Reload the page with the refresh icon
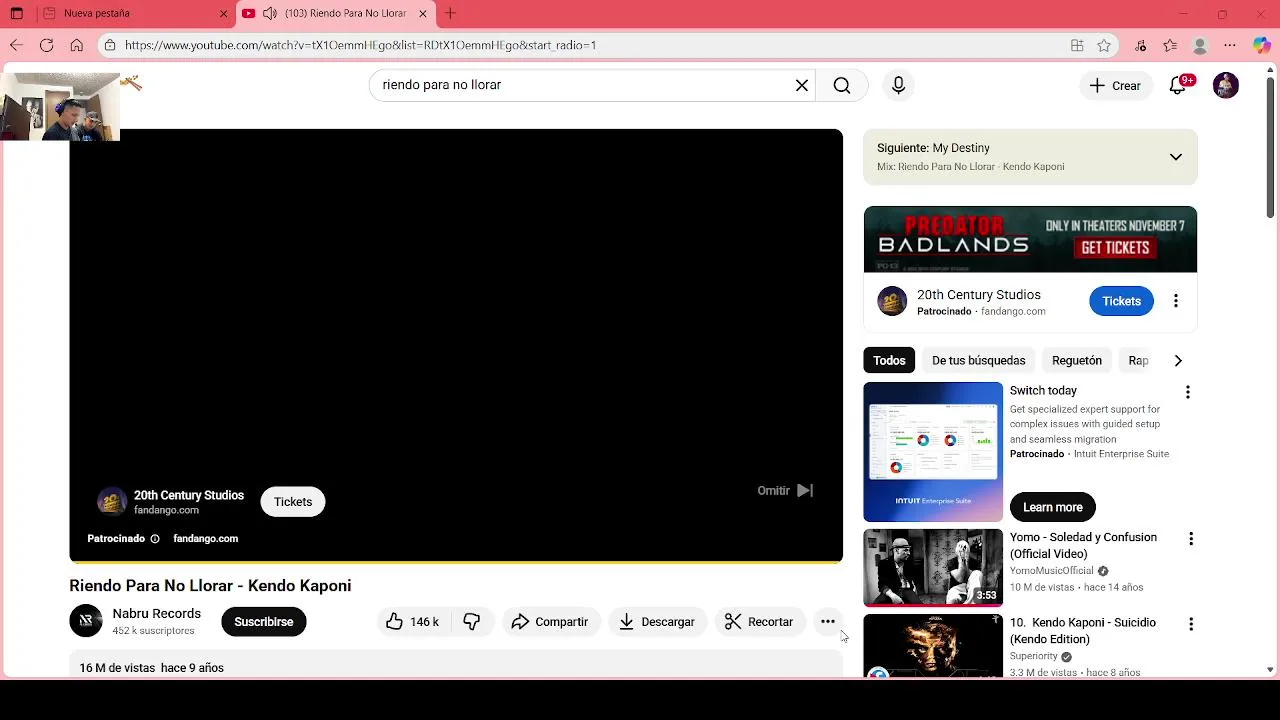The width and height of the screenshot is (1280, 720). (x=46, y=45)
